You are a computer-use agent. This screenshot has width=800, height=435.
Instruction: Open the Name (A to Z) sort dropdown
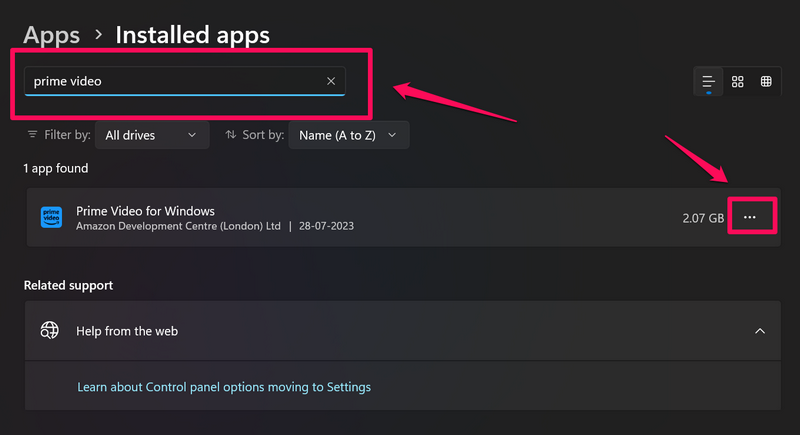[x=348, y=135]
